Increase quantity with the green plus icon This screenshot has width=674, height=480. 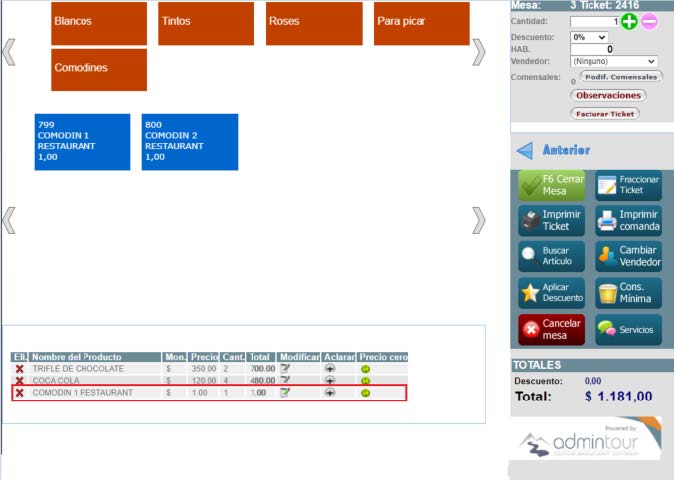[629, 21]
